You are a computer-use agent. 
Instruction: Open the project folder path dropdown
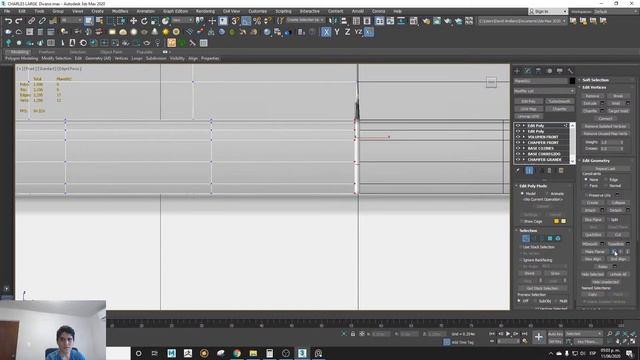pyautogui.click(x=522, y=20)
